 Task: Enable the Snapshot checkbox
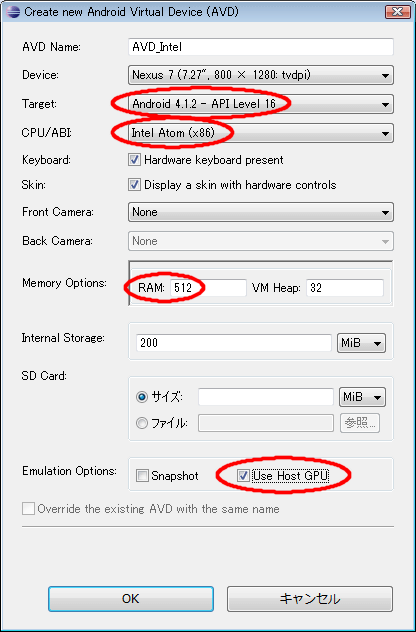[x=142, y=476]
